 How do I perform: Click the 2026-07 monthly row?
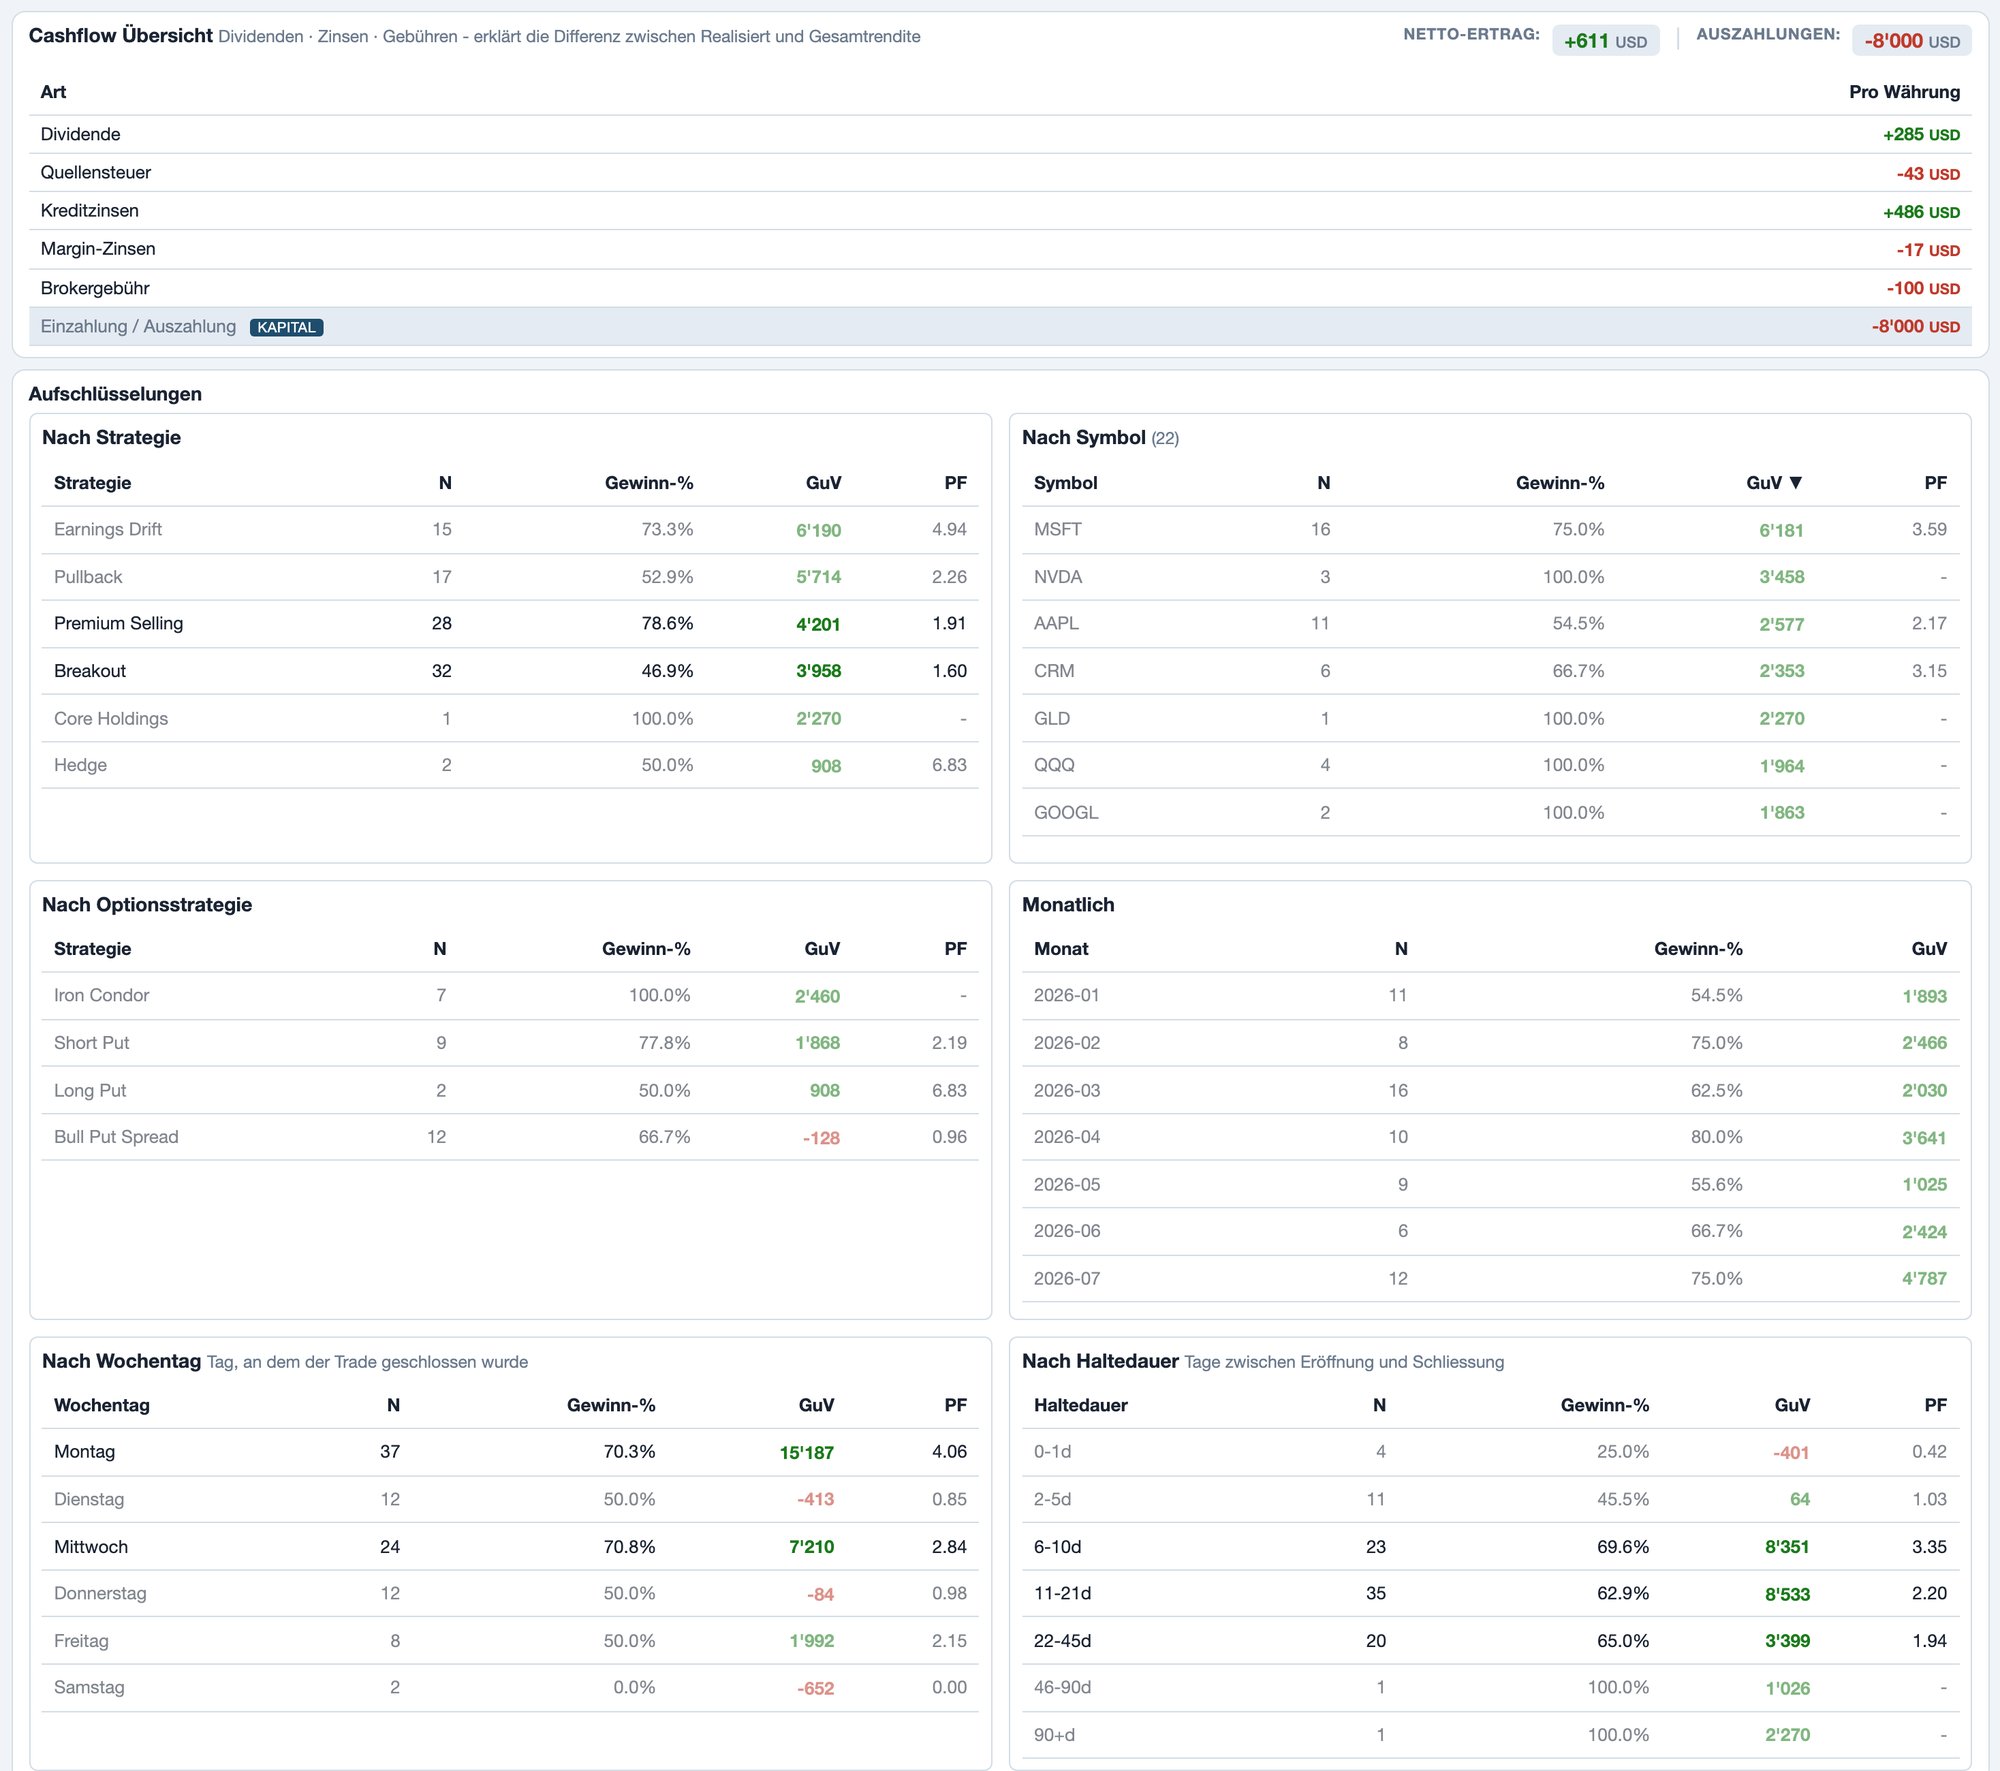(x=1490, y=1278)
